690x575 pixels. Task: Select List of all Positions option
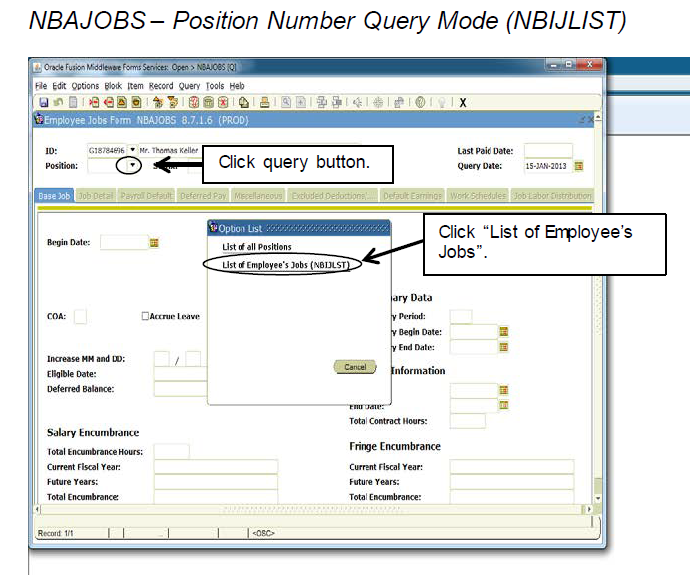pos(259,246)
